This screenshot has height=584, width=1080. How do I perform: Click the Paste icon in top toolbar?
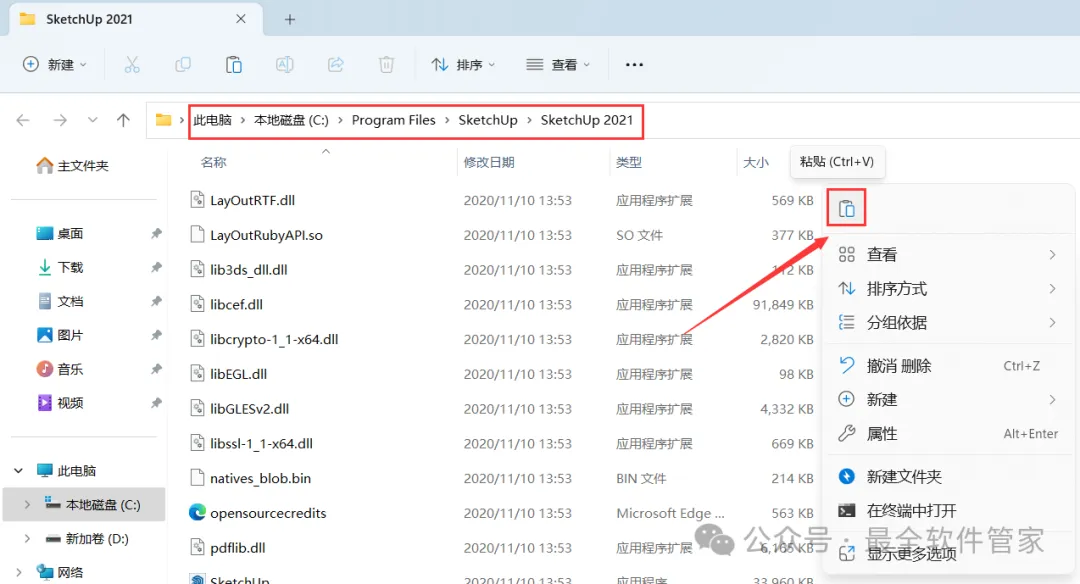pyautogui.click(x=233, y=65)
